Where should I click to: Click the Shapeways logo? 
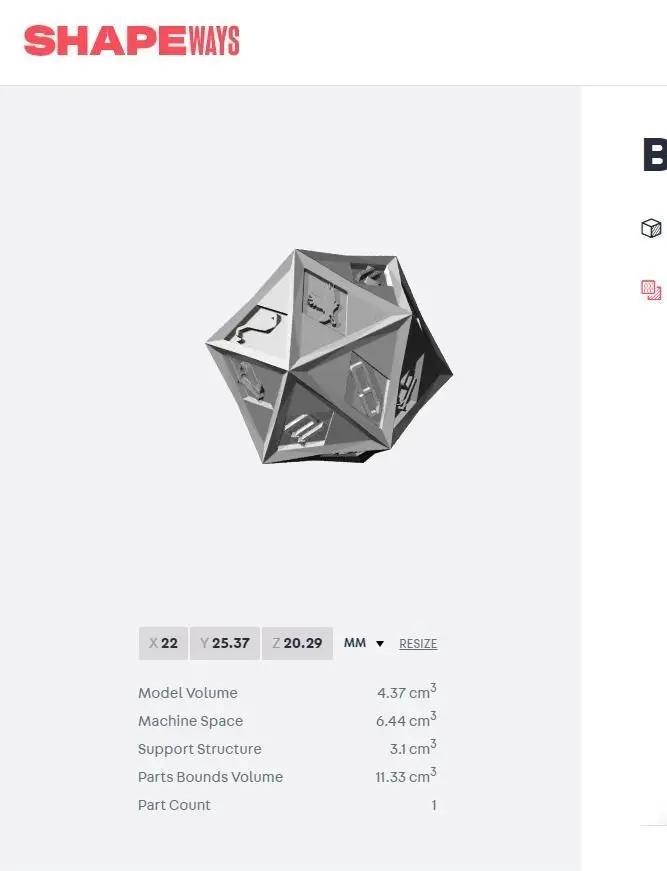click(x=131, y=41)
